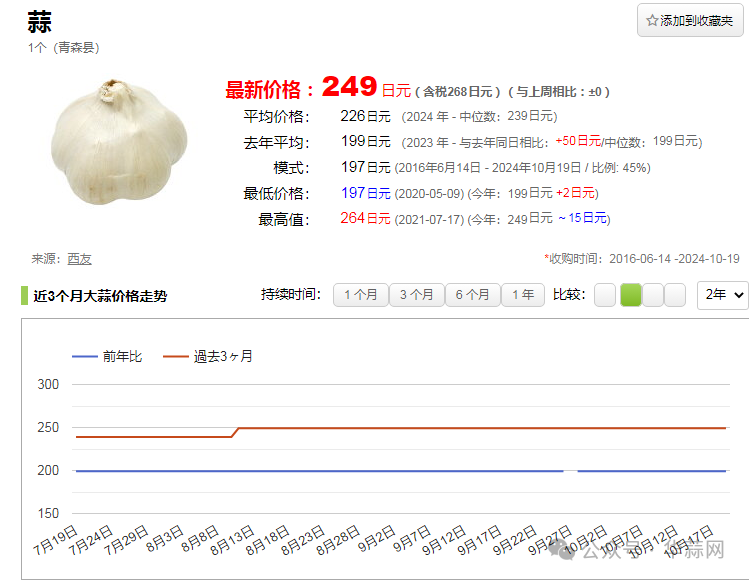This screenshot has height=580, width=749.
Task: Select the 1 年 duration tab
Action: tap(523, 295)
